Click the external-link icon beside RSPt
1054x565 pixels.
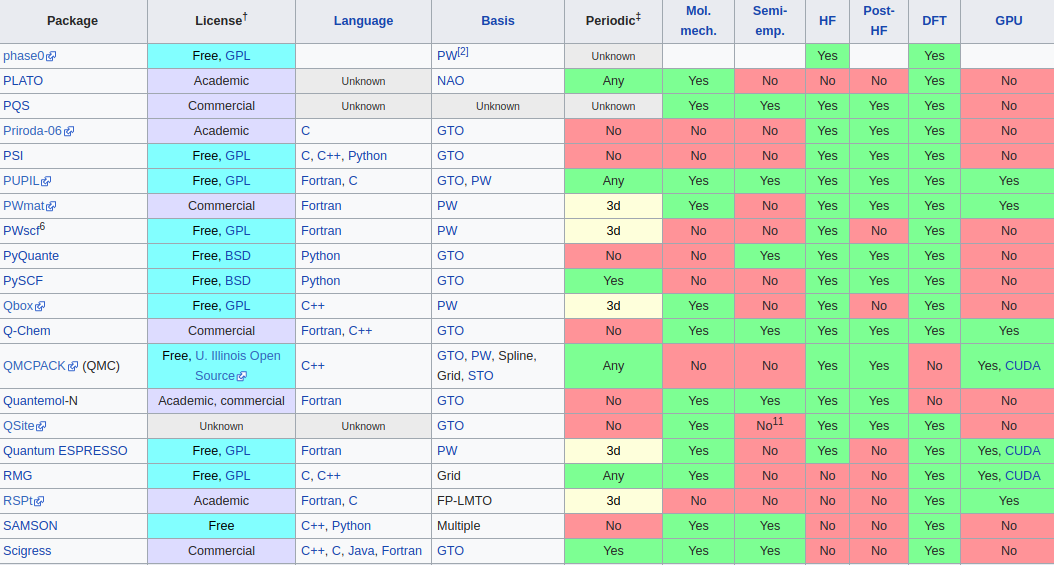pyautogui.click(x=40, y=501)
